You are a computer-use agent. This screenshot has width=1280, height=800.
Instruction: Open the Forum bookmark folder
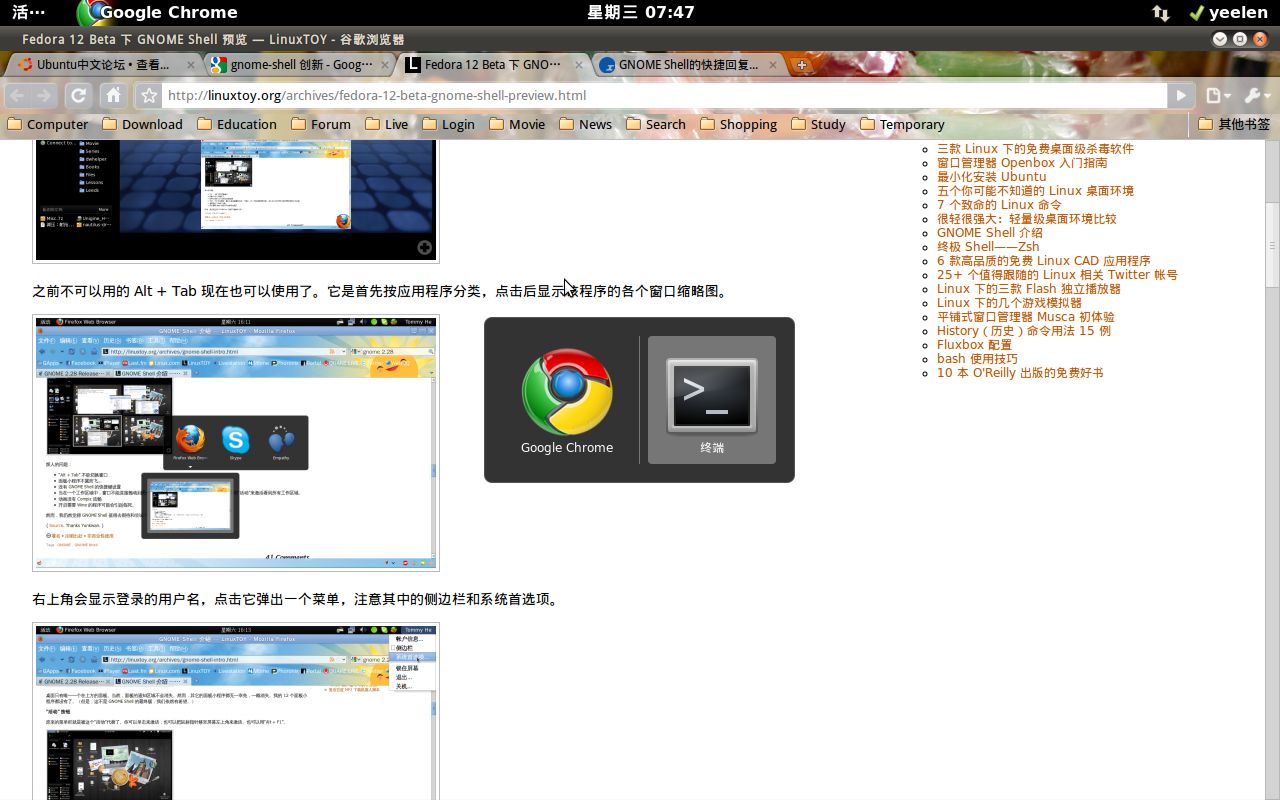pos(321,124)
